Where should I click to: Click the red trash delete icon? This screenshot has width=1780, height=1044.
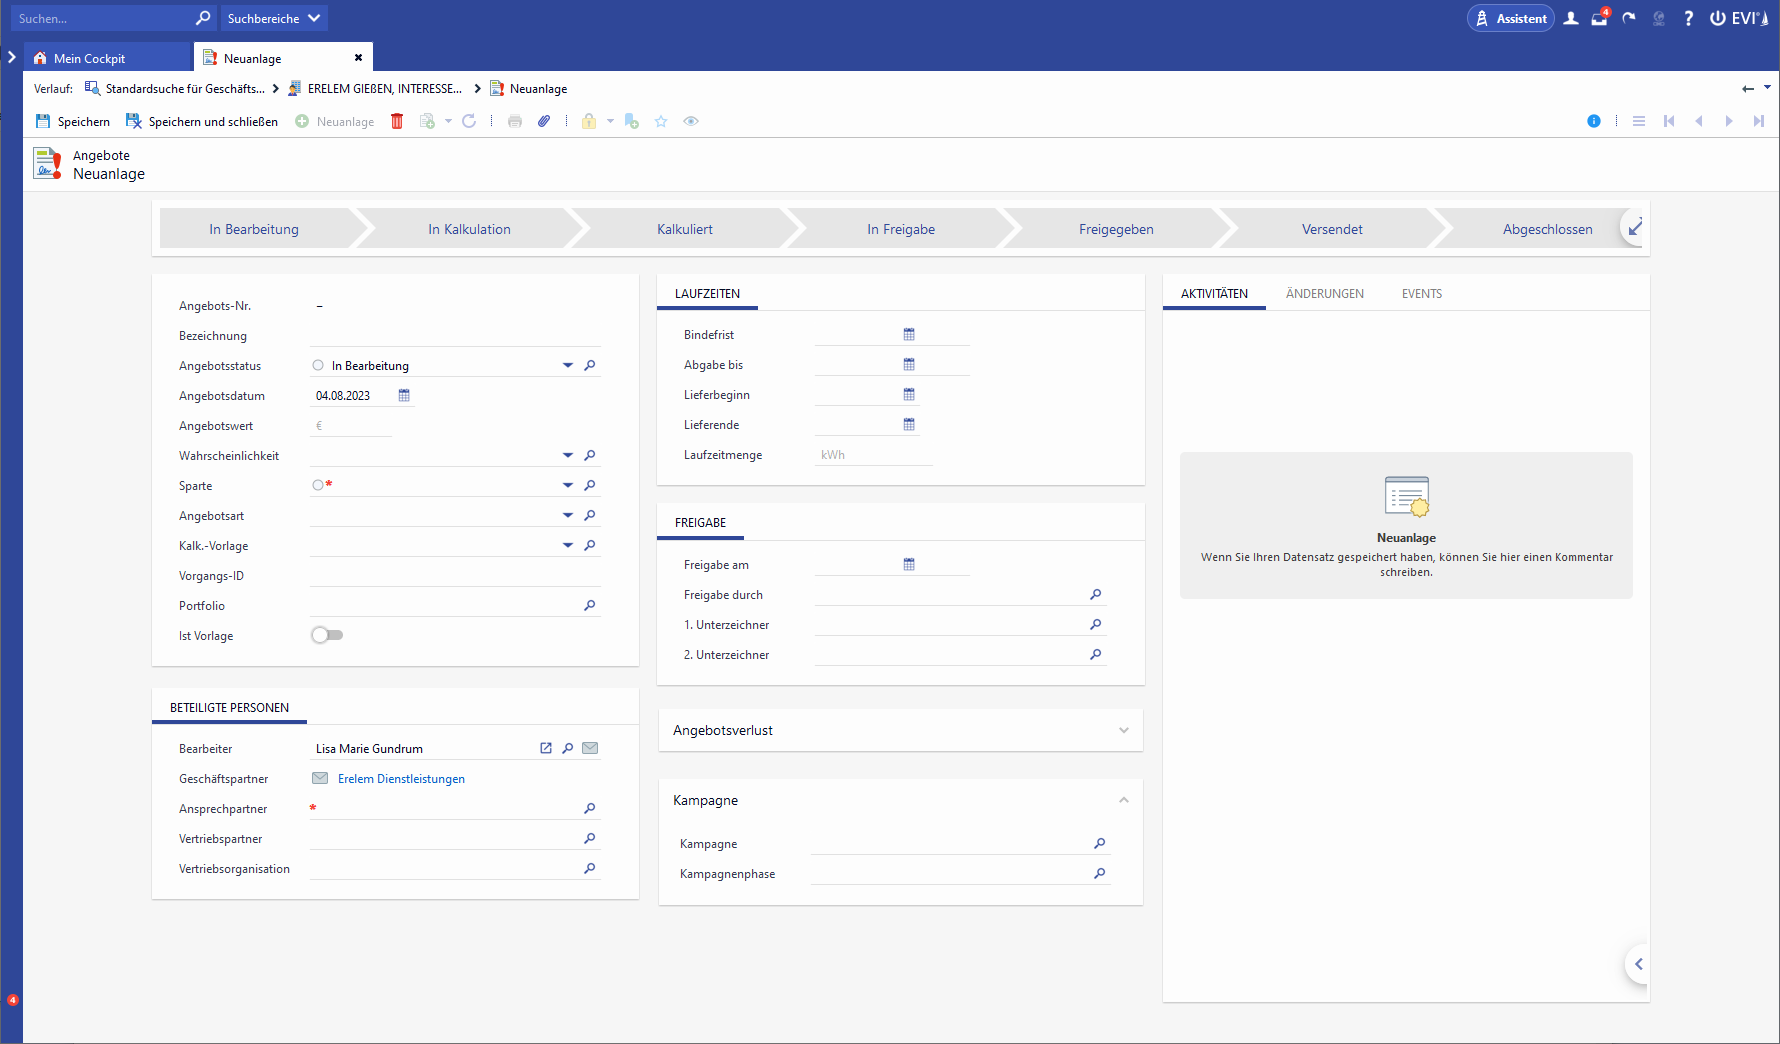[397, 121]
